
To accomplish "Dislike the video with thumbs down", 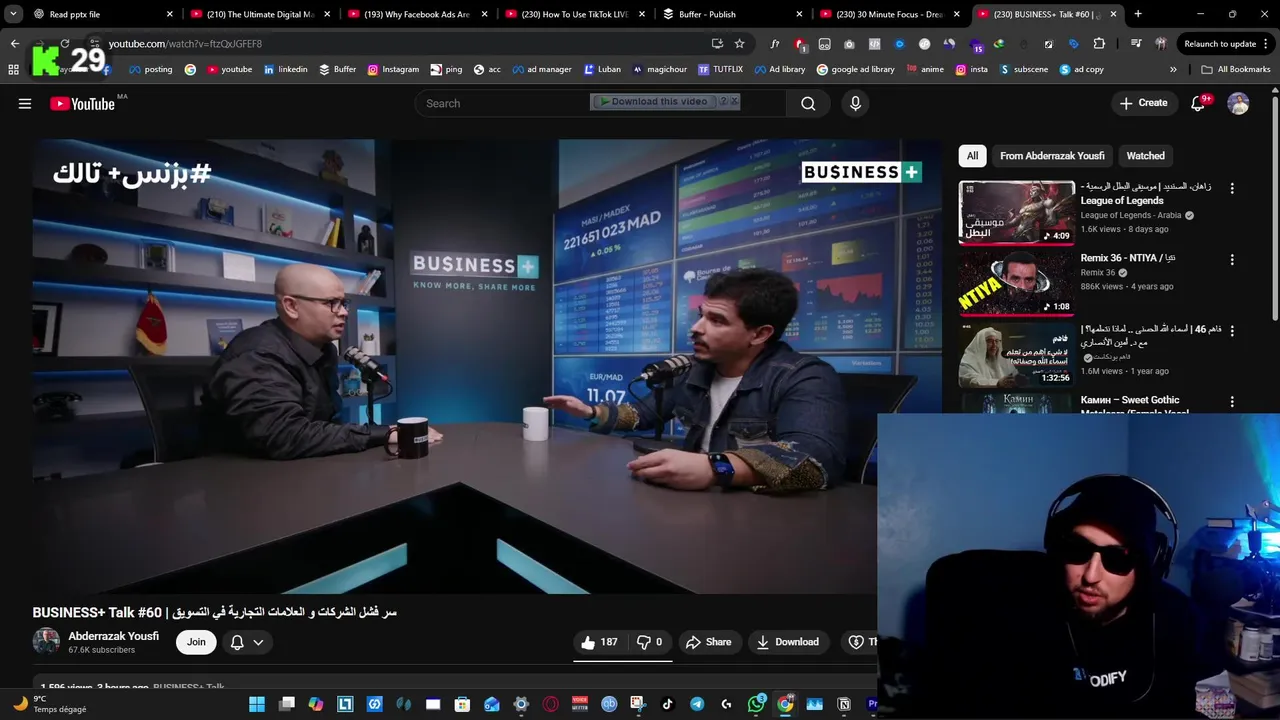I will 649,642.
